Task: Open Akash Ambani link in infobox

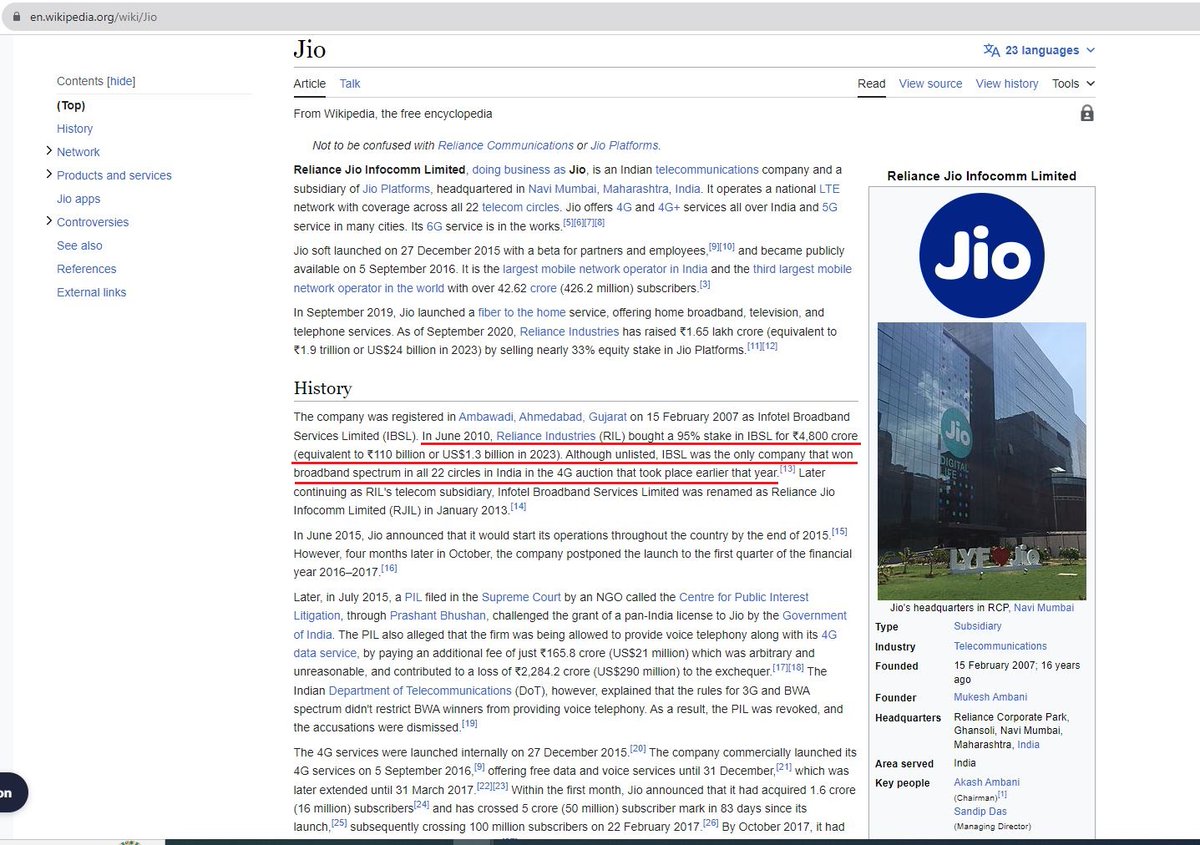Action: pos(987,783)
